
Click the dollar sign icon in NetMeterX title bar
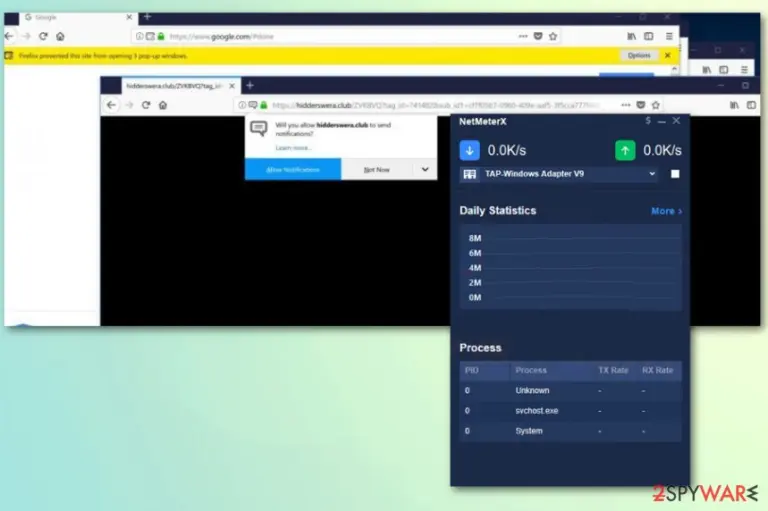pyautogui.click(x=648, y=121)
